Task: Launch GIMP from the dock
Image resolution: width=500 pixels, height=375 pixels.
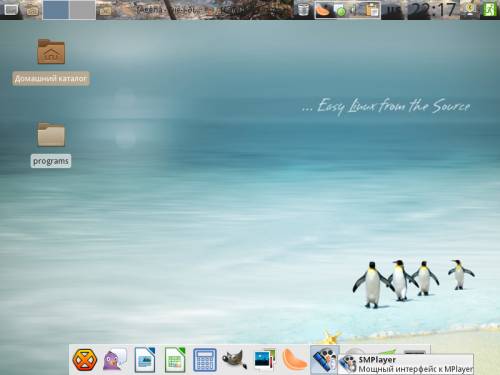Action: pos(235,360)
